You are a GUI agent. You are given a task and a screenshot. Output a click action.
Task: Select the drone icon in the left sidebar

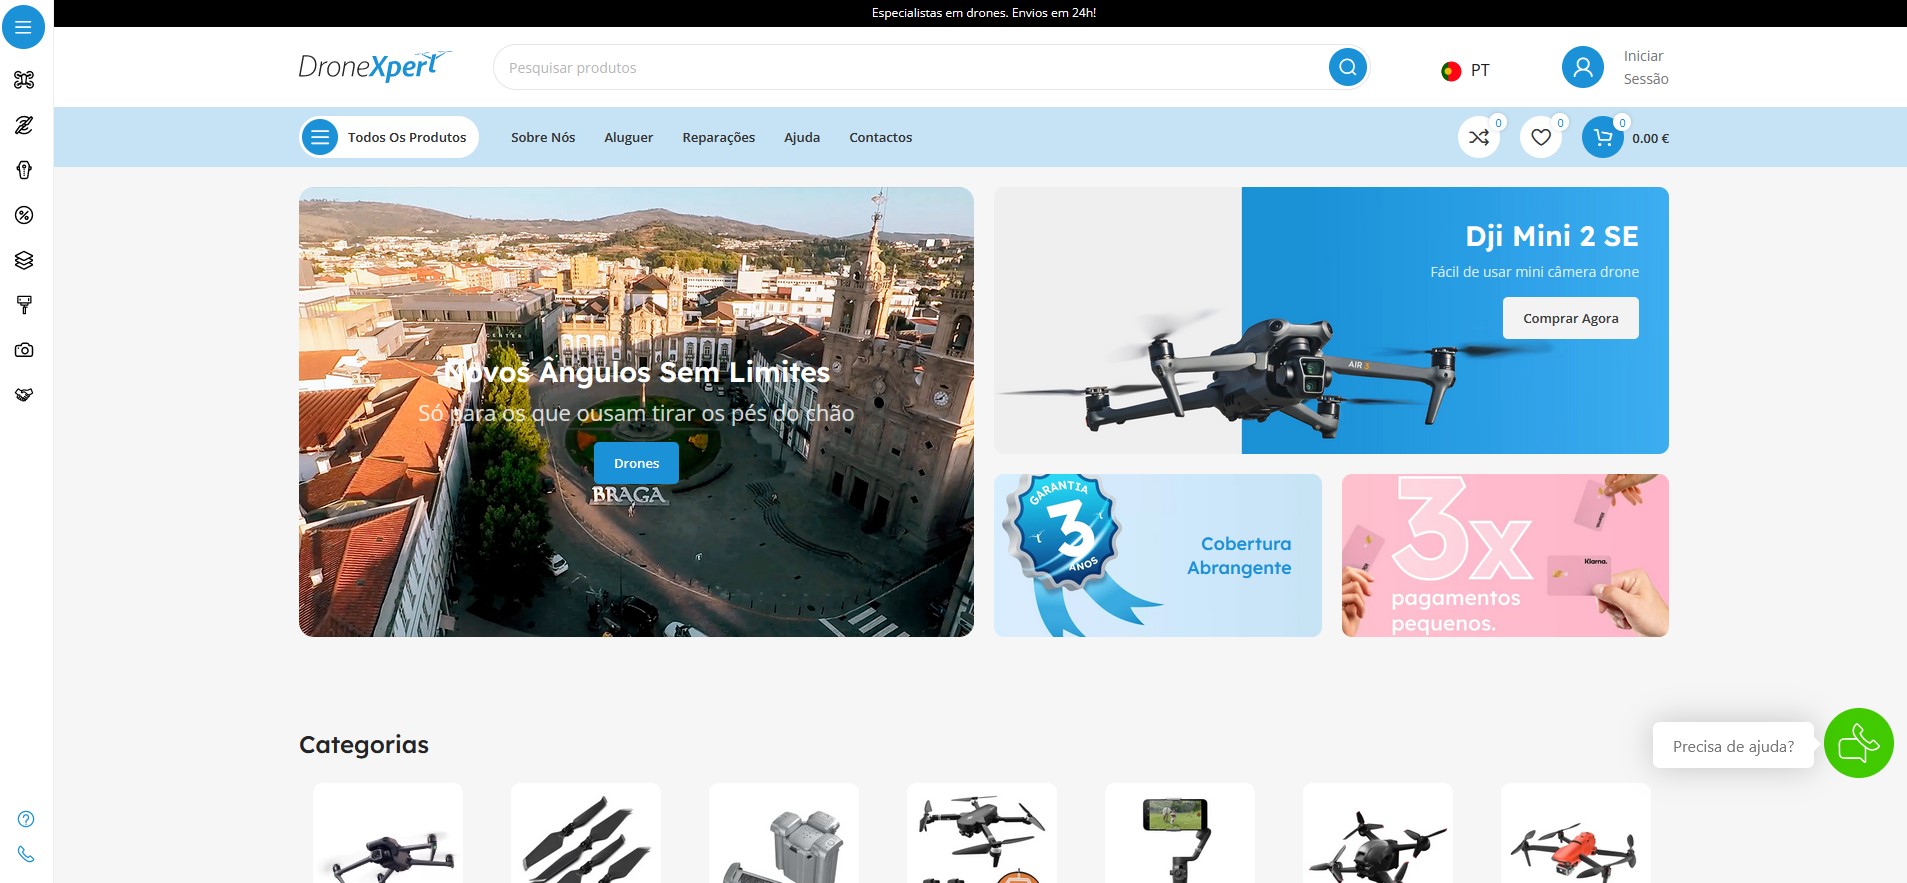pyautogui.click(x=24, y=80)
